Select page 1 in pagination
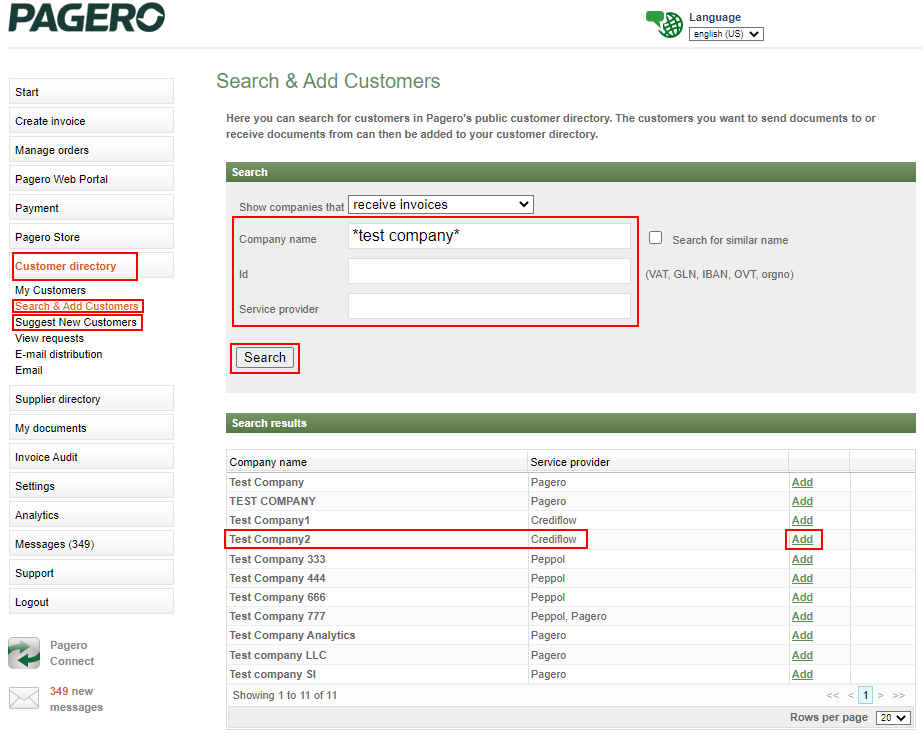 click(x=865, y=695)
